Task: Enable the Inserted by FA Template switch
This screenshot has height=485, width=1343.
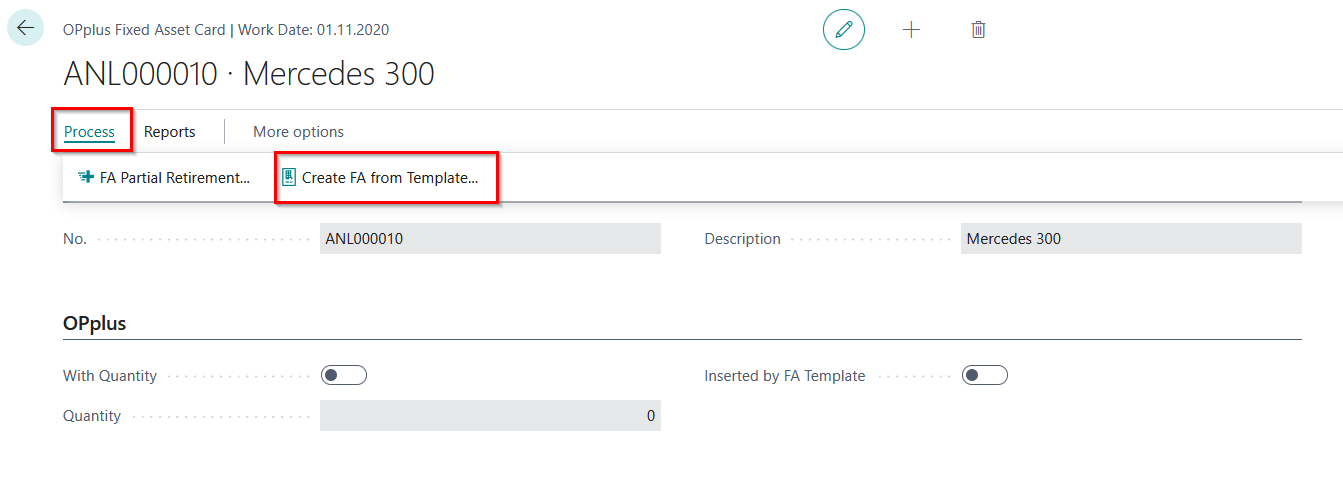Action: pyautogui.click(x=984, y=376)
